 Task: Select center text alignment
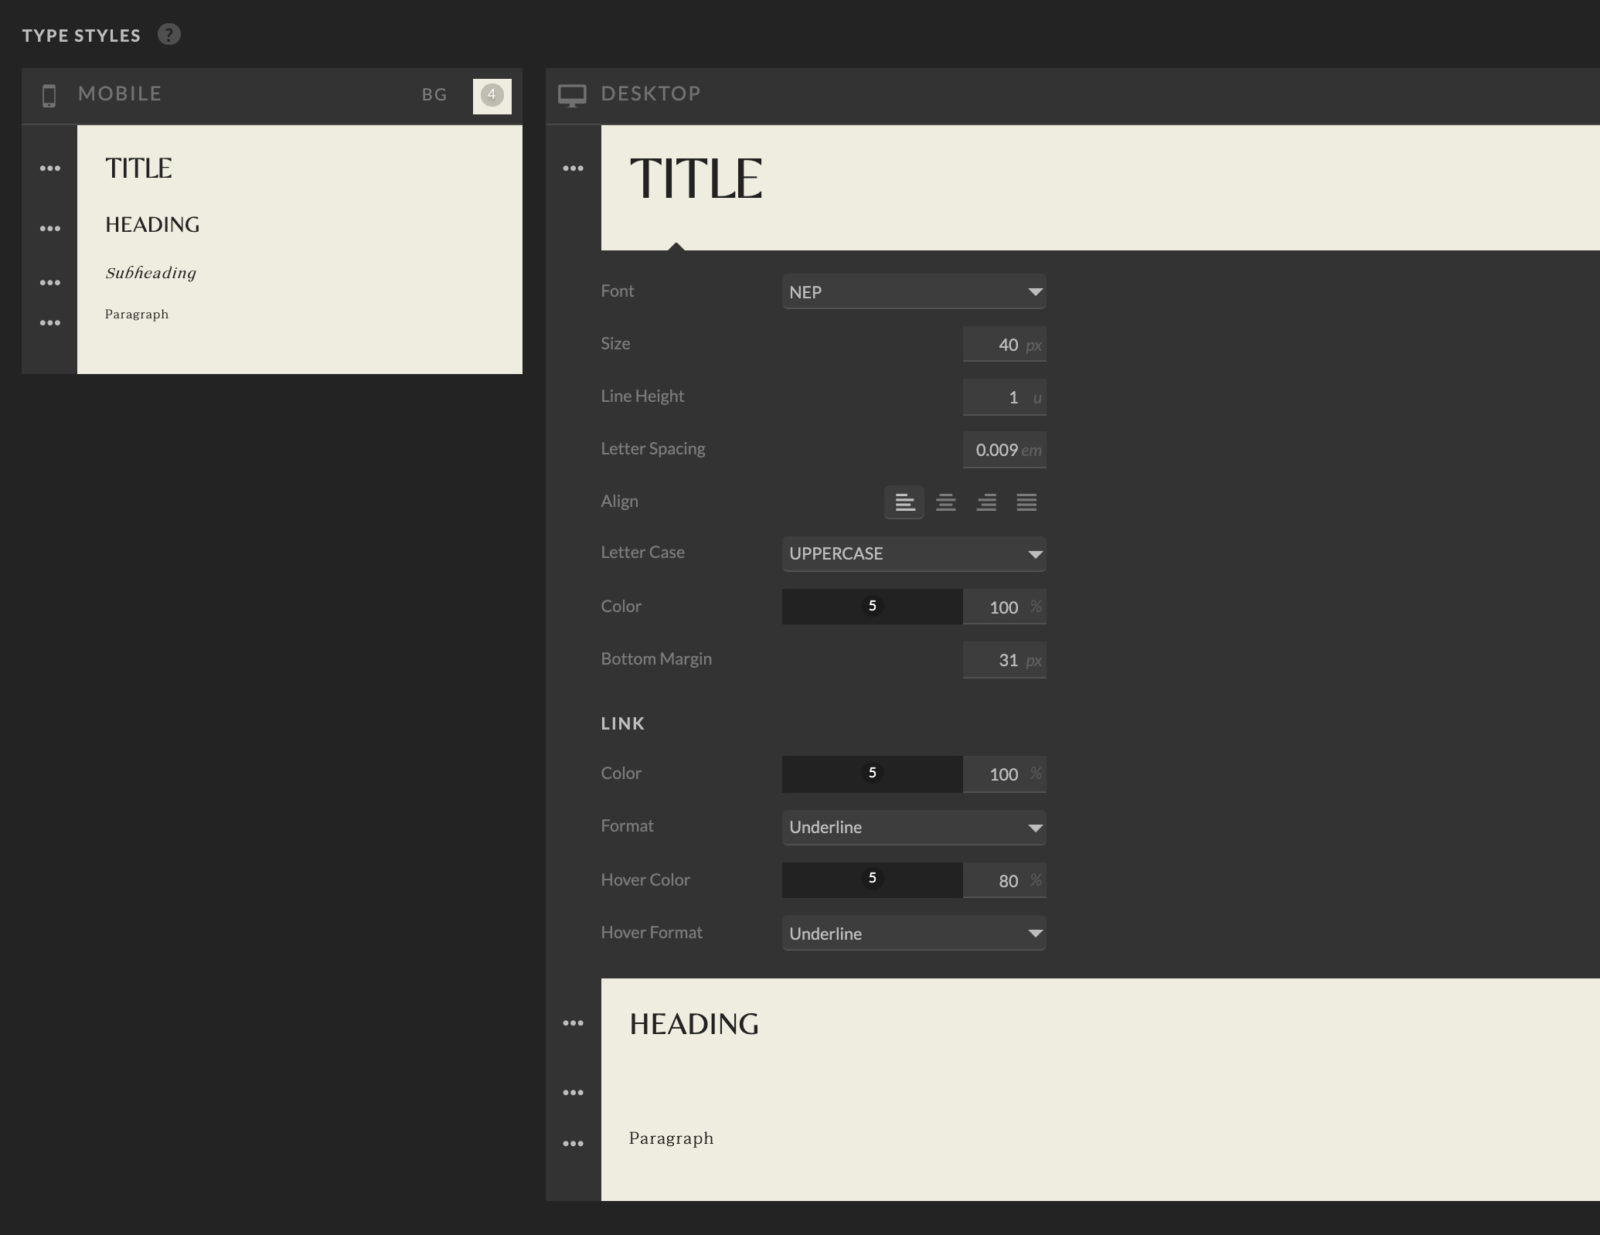click(x=945, y=502)
